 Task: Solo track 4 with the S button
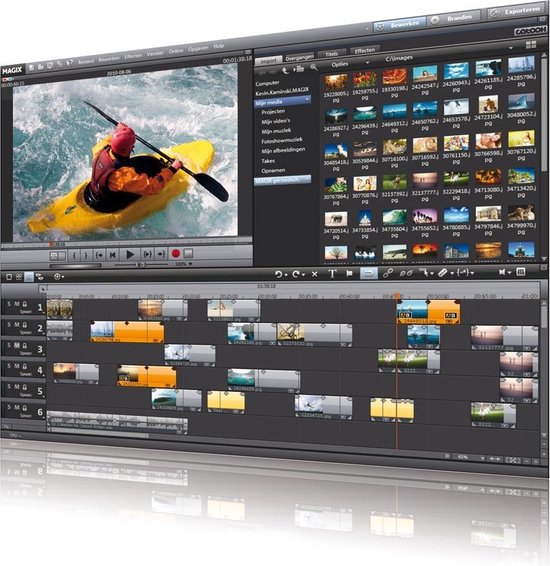tap(9, 366)
